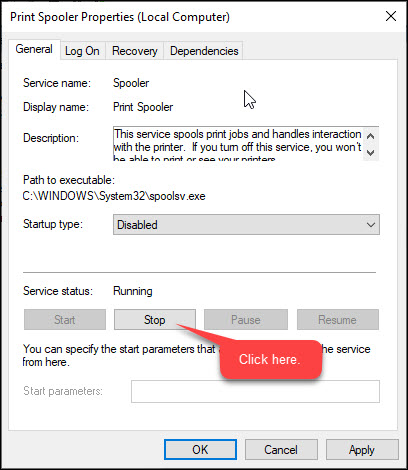This screenshot has width=408, height=470.
Task: Click the Start parameters text field
Action: (255, 391)
